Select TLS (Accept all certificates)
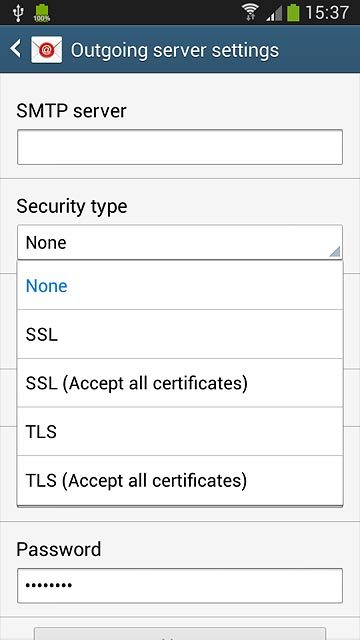360x640 pixels. [180, 480]
